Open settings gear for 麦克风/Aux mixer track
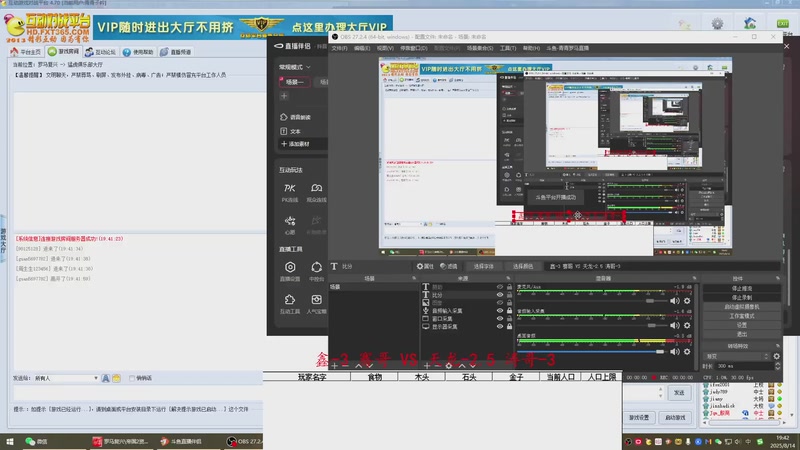 pos(687,301)
